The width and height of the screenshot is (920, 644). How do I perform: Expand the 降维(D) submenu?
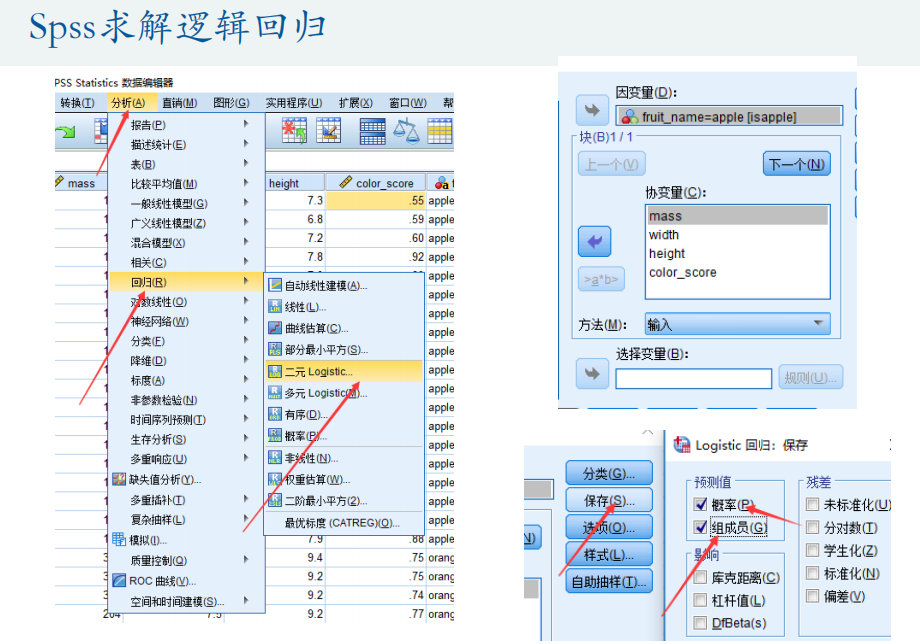pyautogui.click(x=187, y=361)
